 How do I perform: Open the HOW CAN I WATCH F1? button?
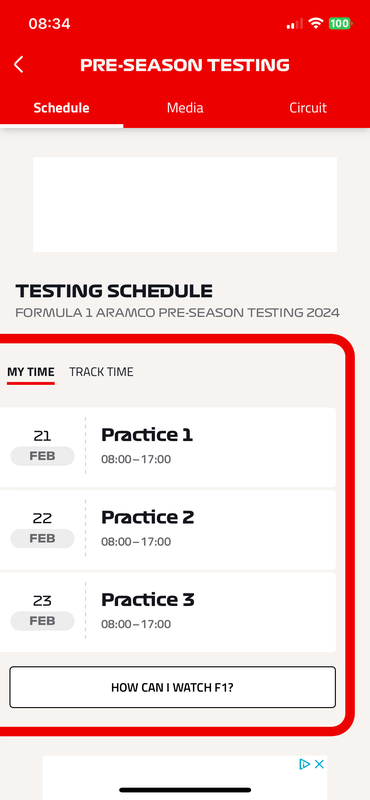172,687
